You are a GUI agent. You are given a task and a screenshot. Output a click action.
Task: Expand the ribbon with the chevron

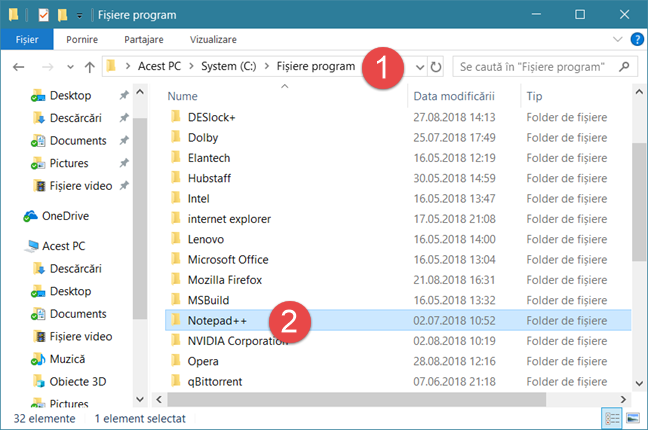click(x=617, y=39)
